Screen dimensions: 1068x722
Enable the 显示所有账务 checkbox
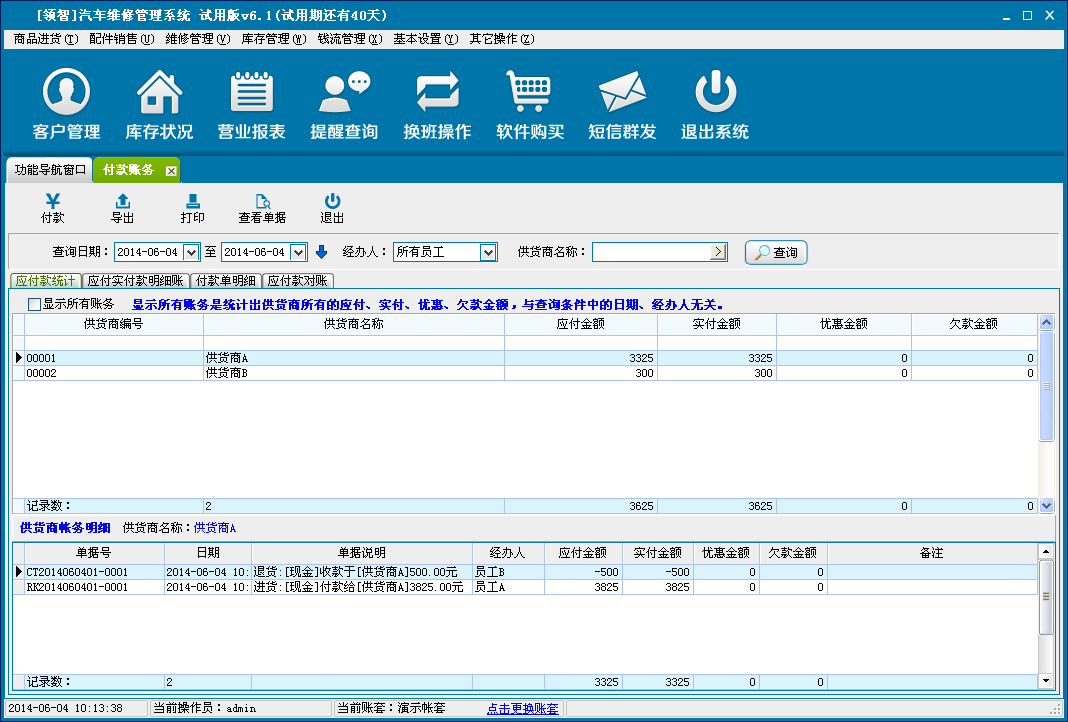[35, 304]
